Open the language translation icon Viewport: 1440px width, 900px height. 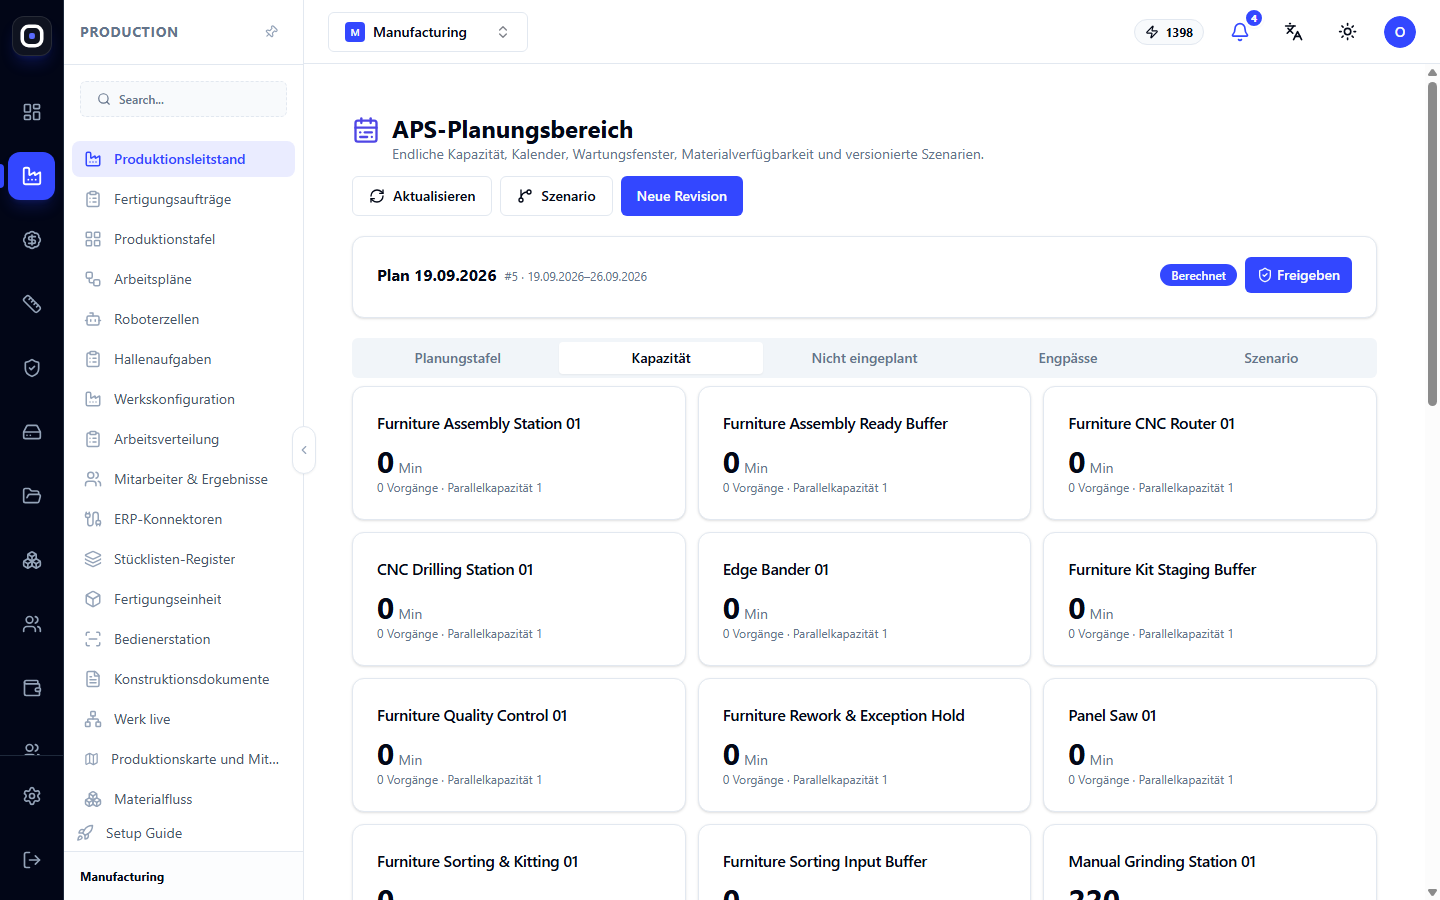pos(1294,32)
